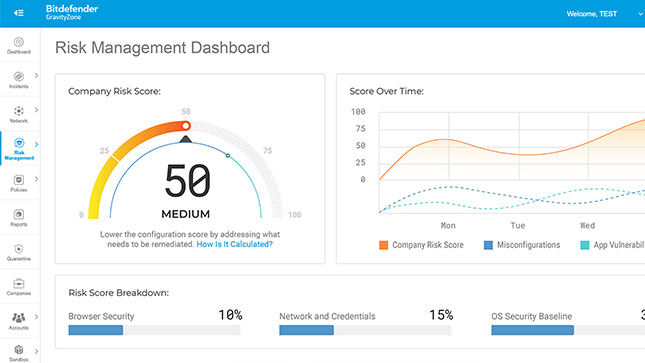This screenshot has height=363, width=645.
Task: Open the Welcome, TEST user dropdown arrow
Action: coord(640,14)
